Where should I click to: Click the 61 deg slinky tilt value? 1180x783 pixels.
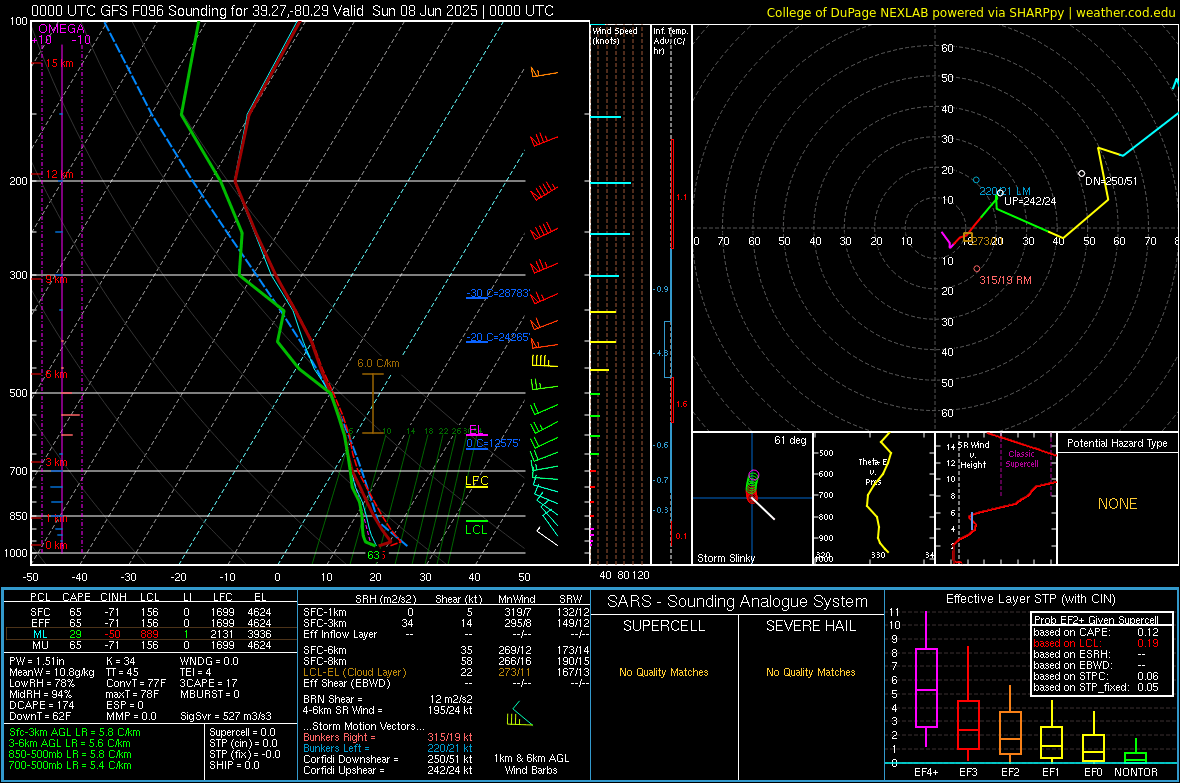(x=790, y=440)
